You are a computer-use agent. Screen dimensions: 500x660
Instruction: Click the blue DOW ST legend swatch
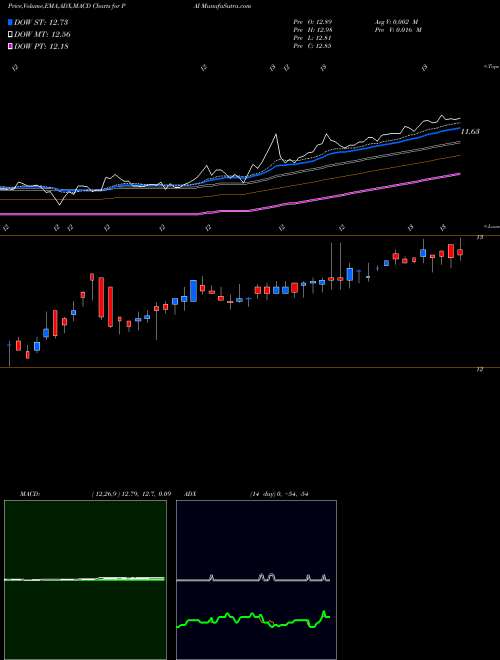tap(11, 22)
